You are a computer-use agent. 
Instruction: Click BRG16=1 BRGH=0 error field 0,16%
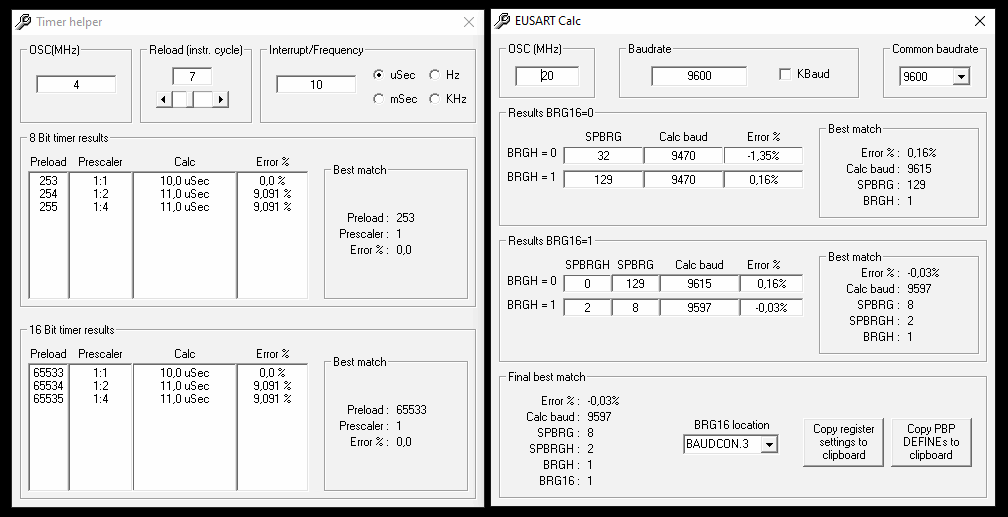click(x=771, y=284)
